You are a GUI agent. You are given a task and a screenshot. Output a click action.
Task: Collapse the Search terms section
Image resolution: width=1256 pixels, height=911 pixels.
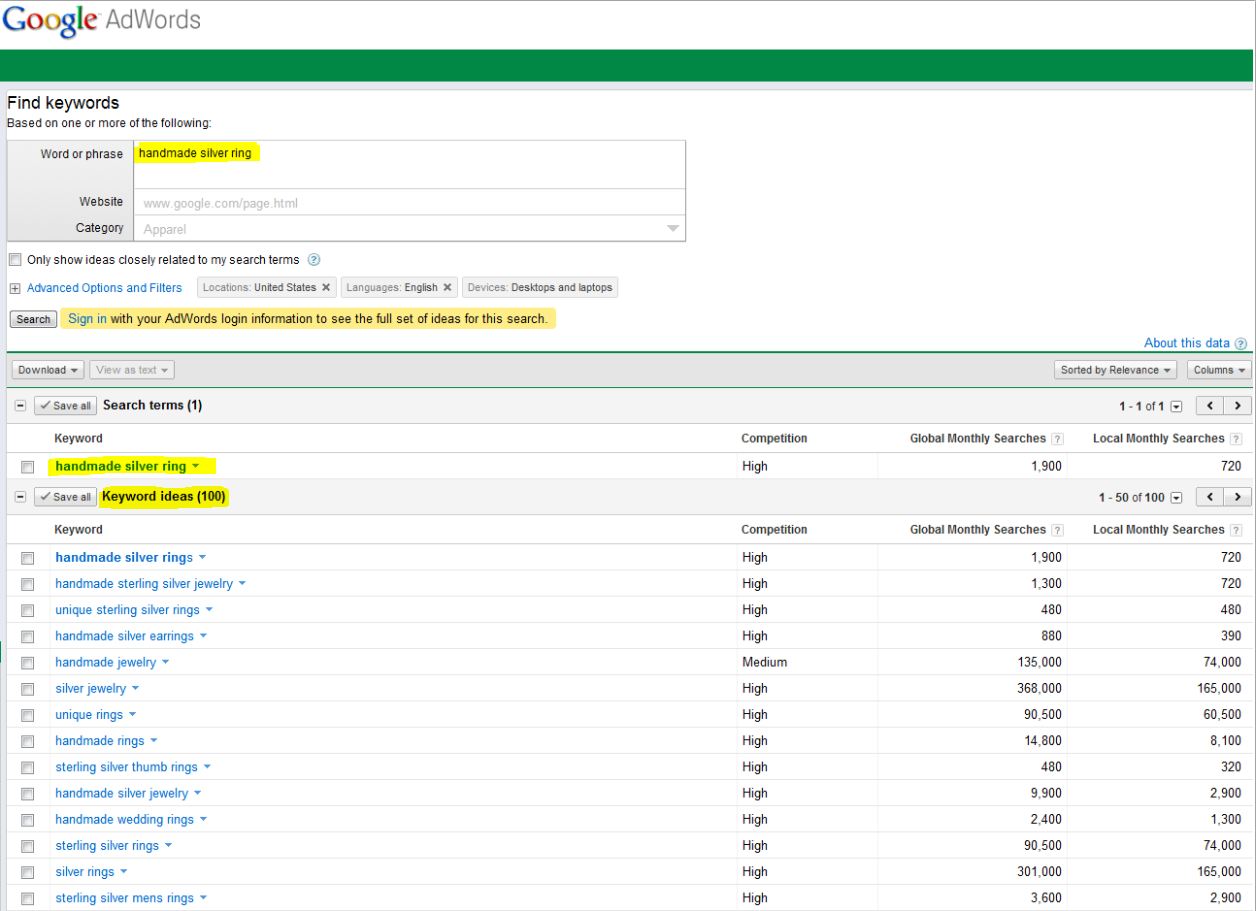[x=21, y=406]
